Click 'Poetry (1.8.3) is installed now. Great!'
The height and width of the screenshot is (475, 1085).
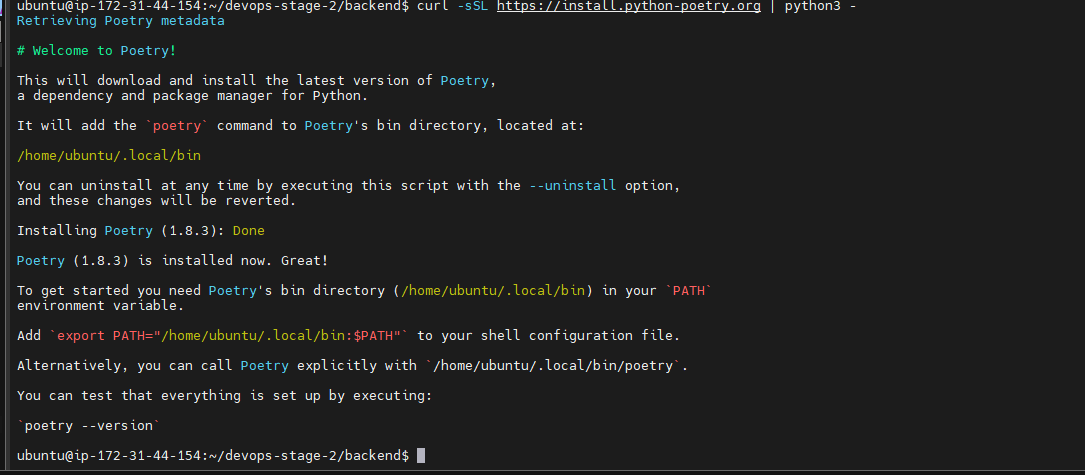(172, 261)
